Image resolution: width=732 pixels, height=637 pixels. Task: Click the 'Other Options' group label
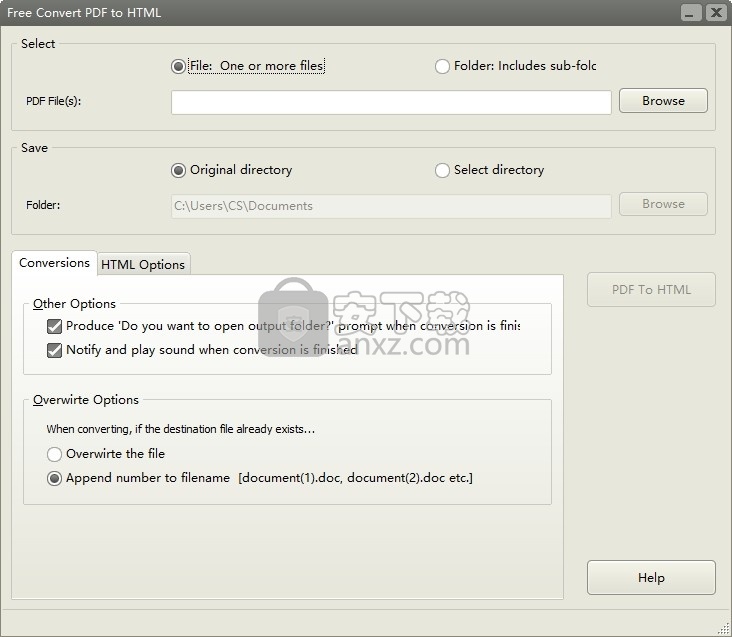pos(74,304)
